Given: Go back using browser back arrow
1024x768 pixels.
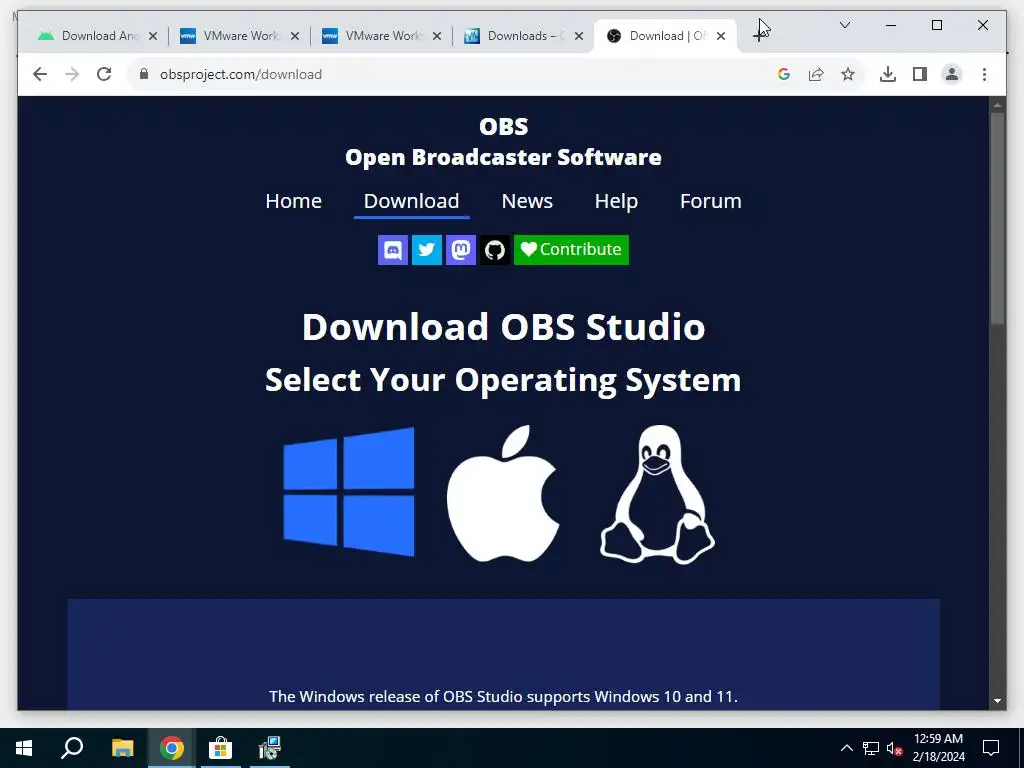Looking at the screenshot, I should (x=40, y=74).
